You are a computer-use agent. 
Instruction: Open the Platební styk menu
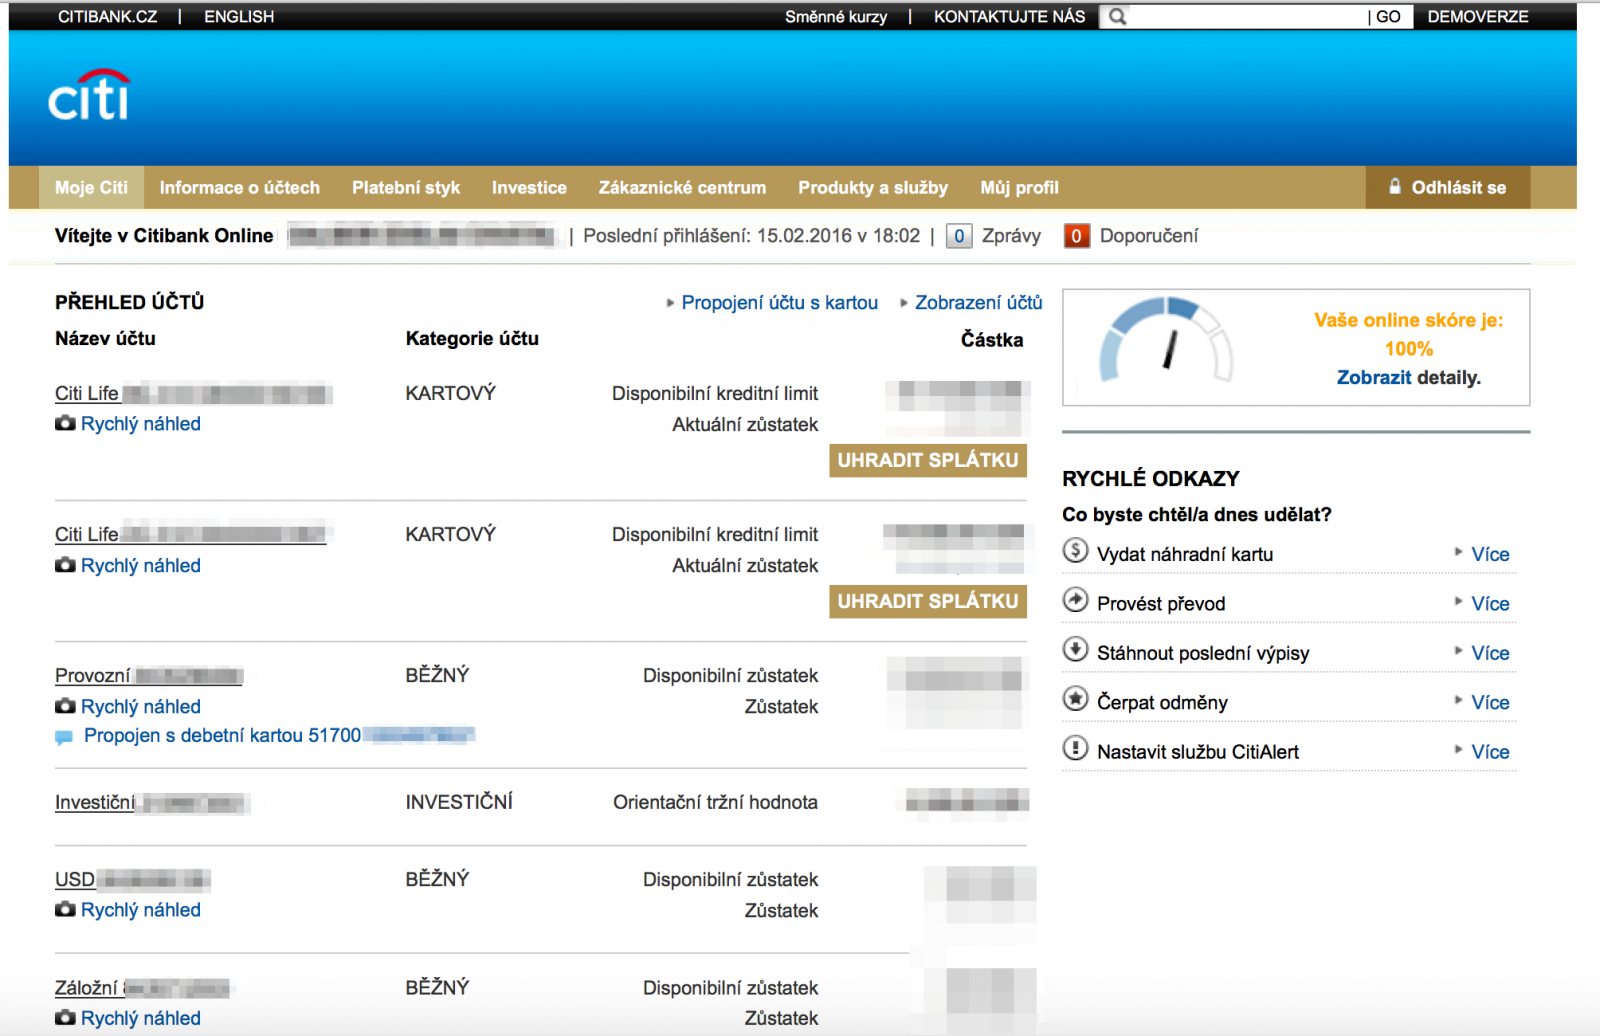tap(406, 188)
